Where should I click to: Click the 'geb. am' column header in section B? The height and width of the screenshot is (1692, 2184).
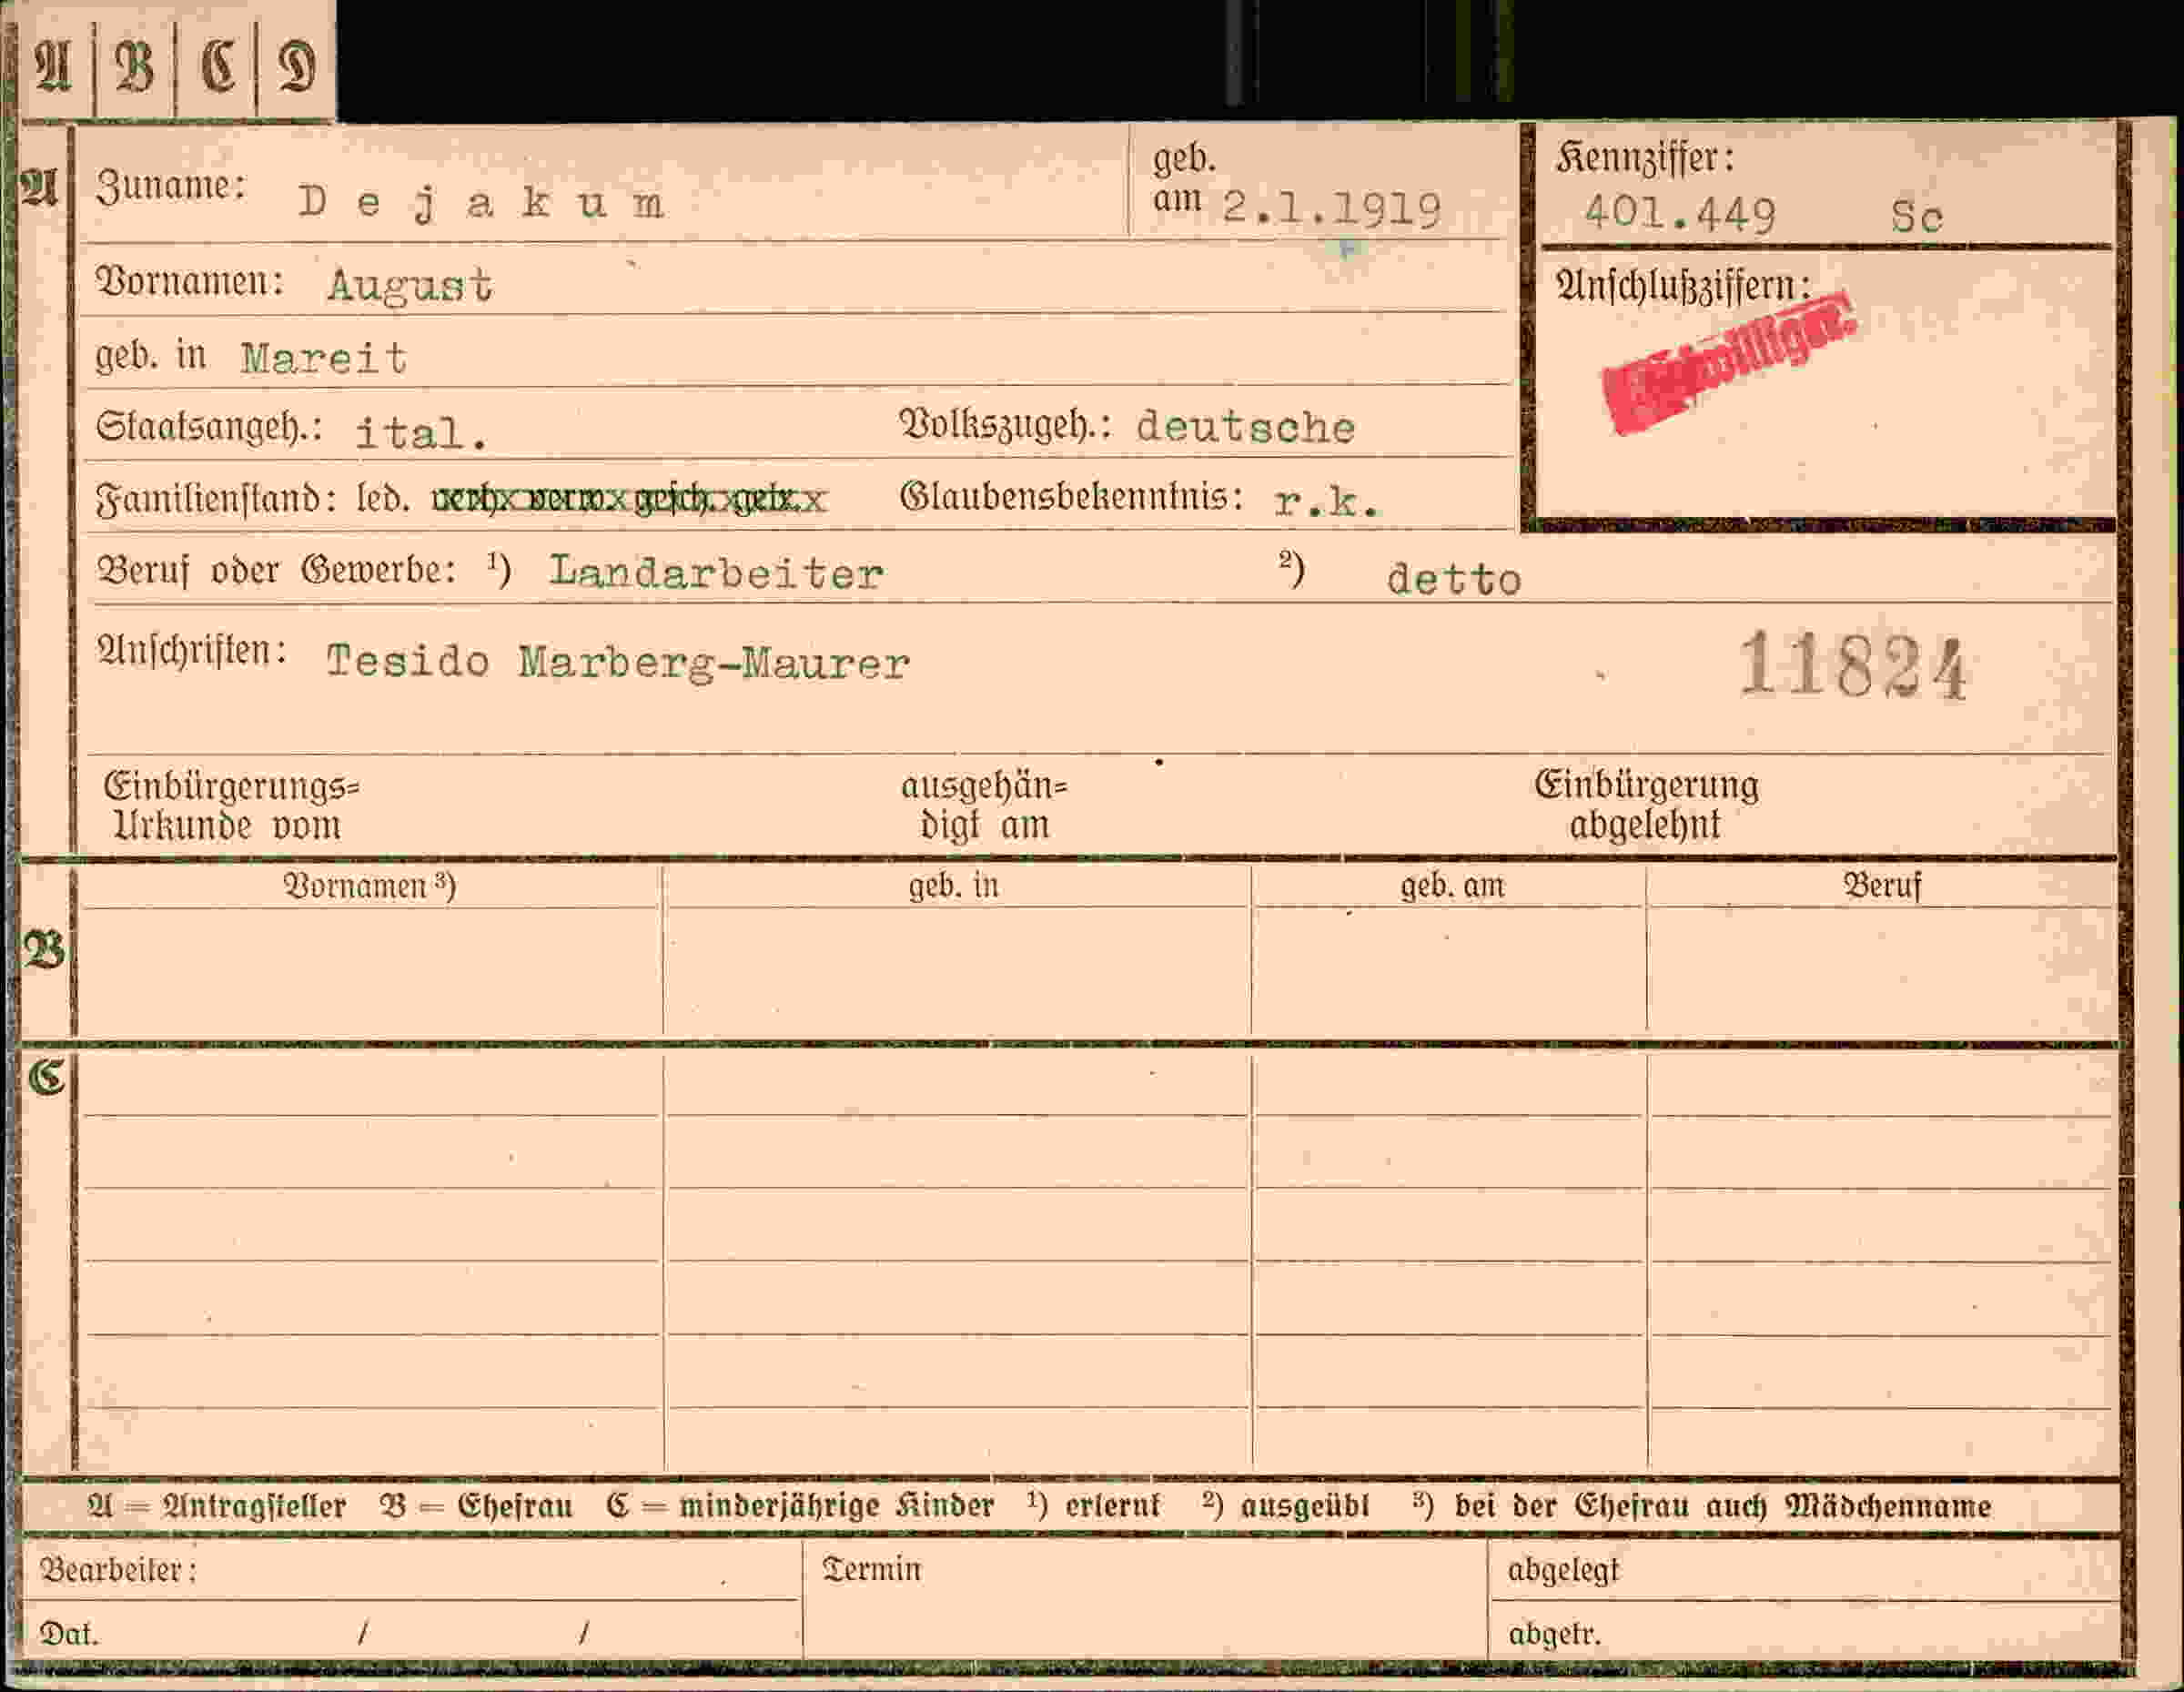click(1452, 886)
